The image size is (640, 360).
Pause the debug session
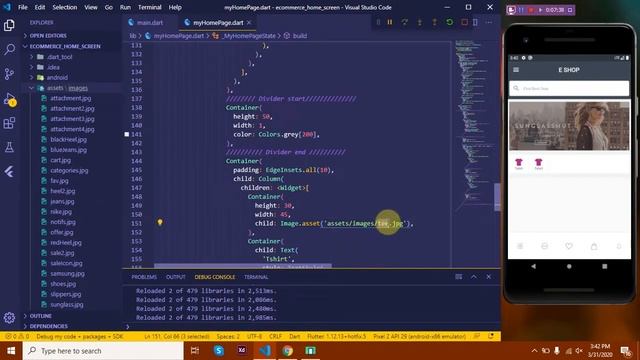(x=390, y=22)
